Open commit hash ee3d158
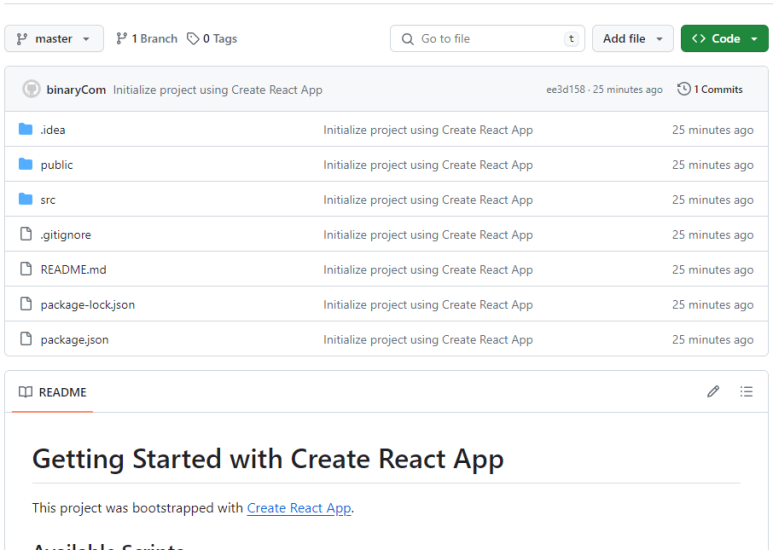The image size is (773, 550). [565, 89]
